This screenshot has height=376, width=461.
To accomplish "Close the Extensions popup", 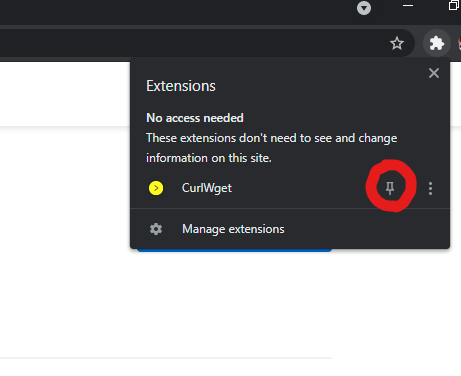I will click(434, 73).
